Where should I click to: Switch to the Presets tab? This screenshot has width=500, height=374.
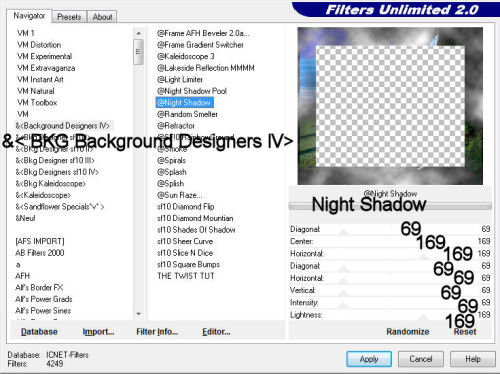point(69,17)
